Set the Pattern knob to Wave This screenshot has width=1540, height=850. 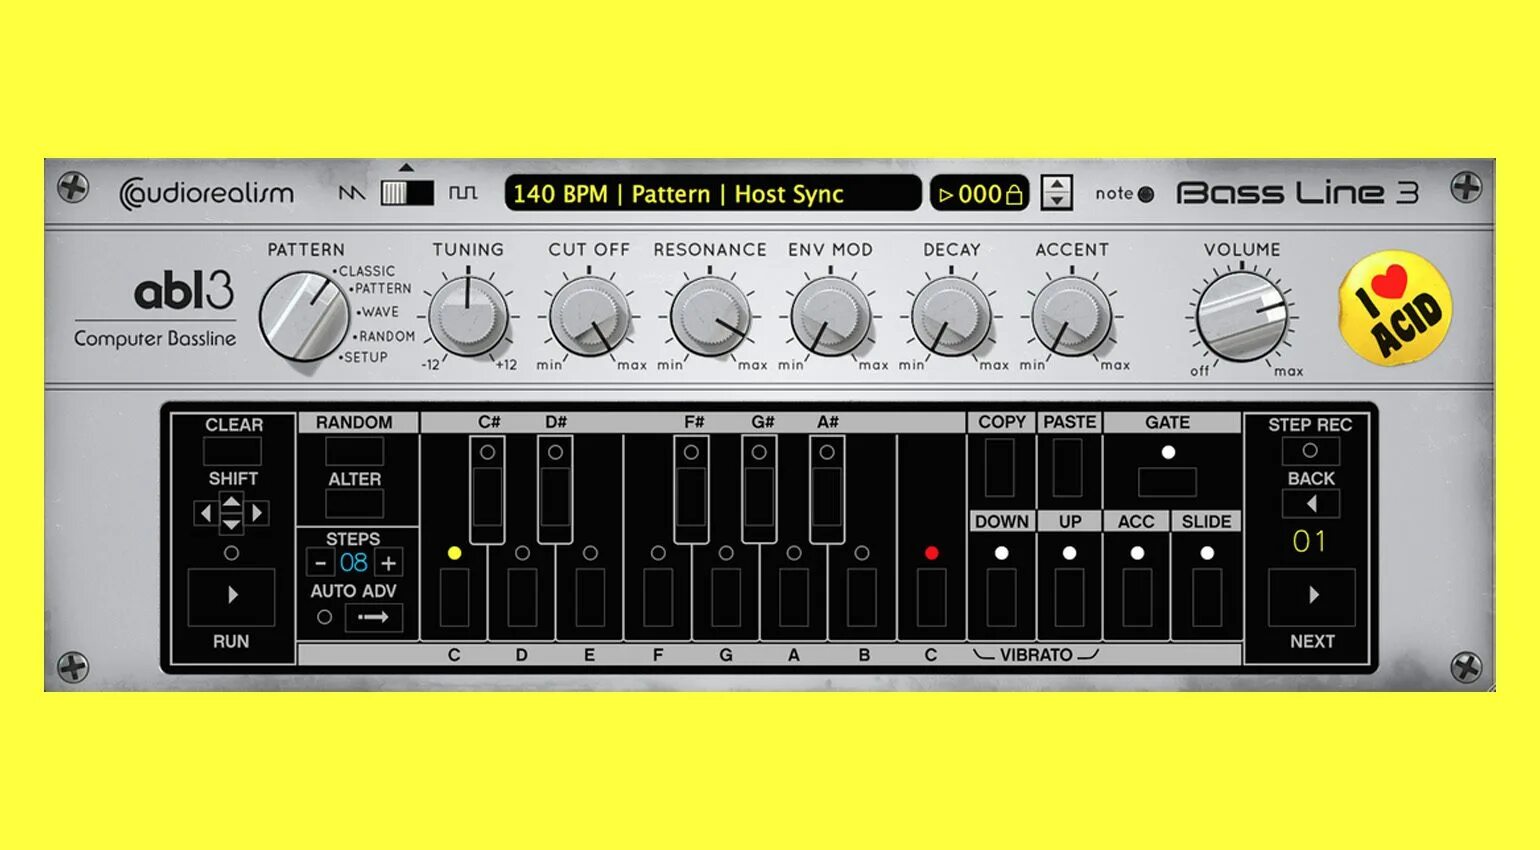pyautogui.click(x=378, y=312)
